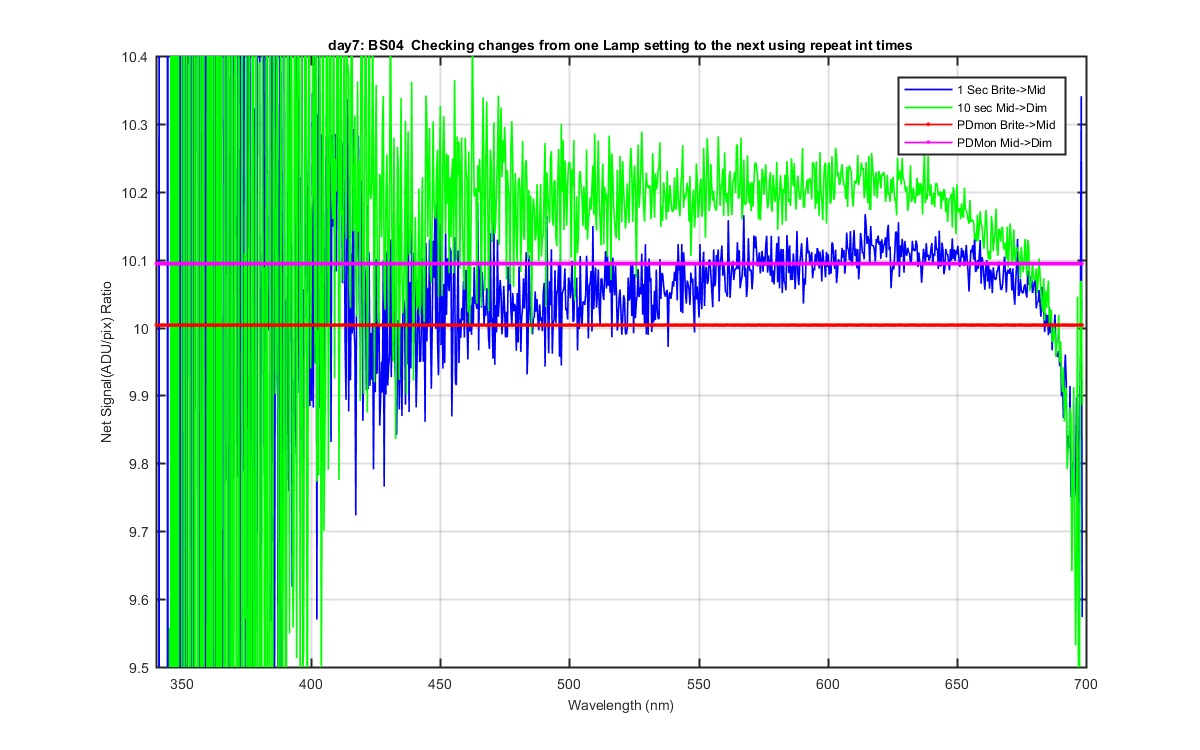This screenshot has width=1200, height=750.
Task: Click y-axis tick label 10.2
Action: point(136,193)
